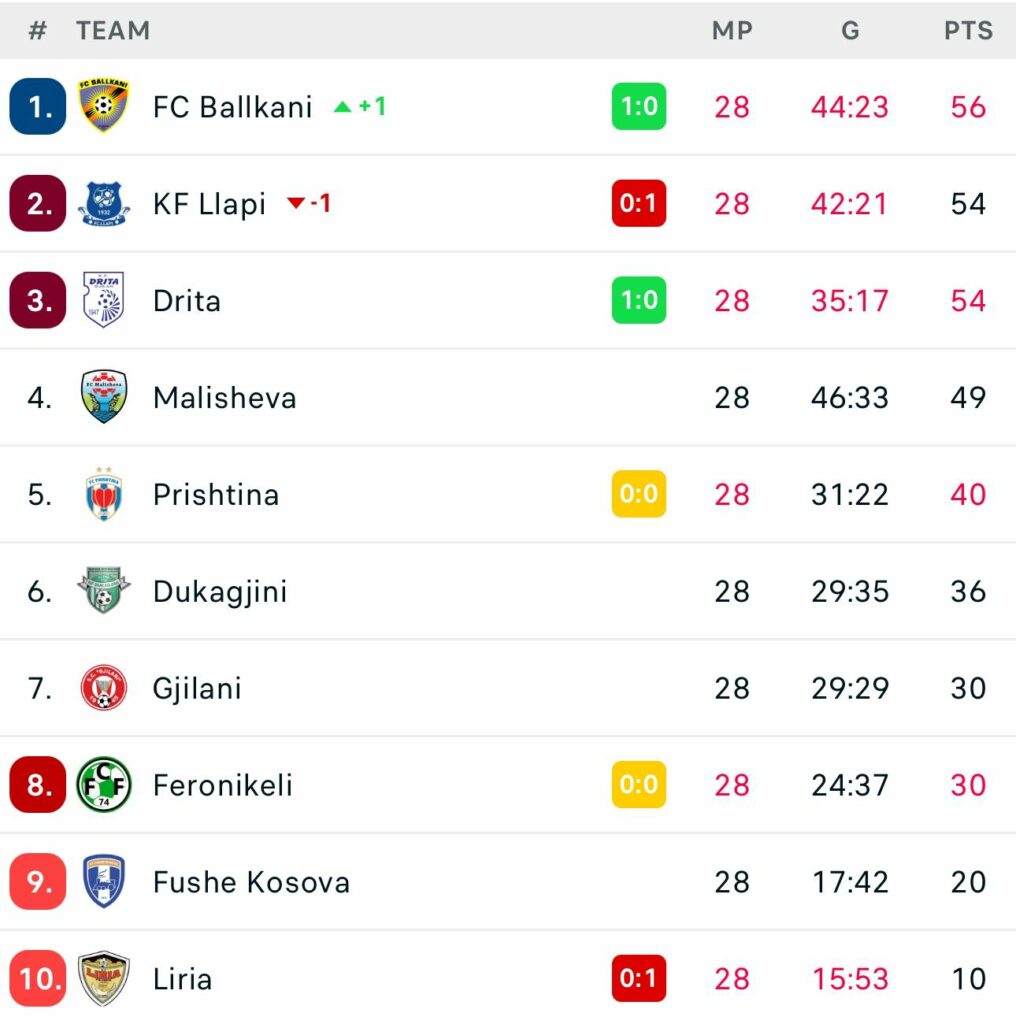Sort by the PTS column header
Screen dimensions: 1016x1024
click(x=968, y=31)
